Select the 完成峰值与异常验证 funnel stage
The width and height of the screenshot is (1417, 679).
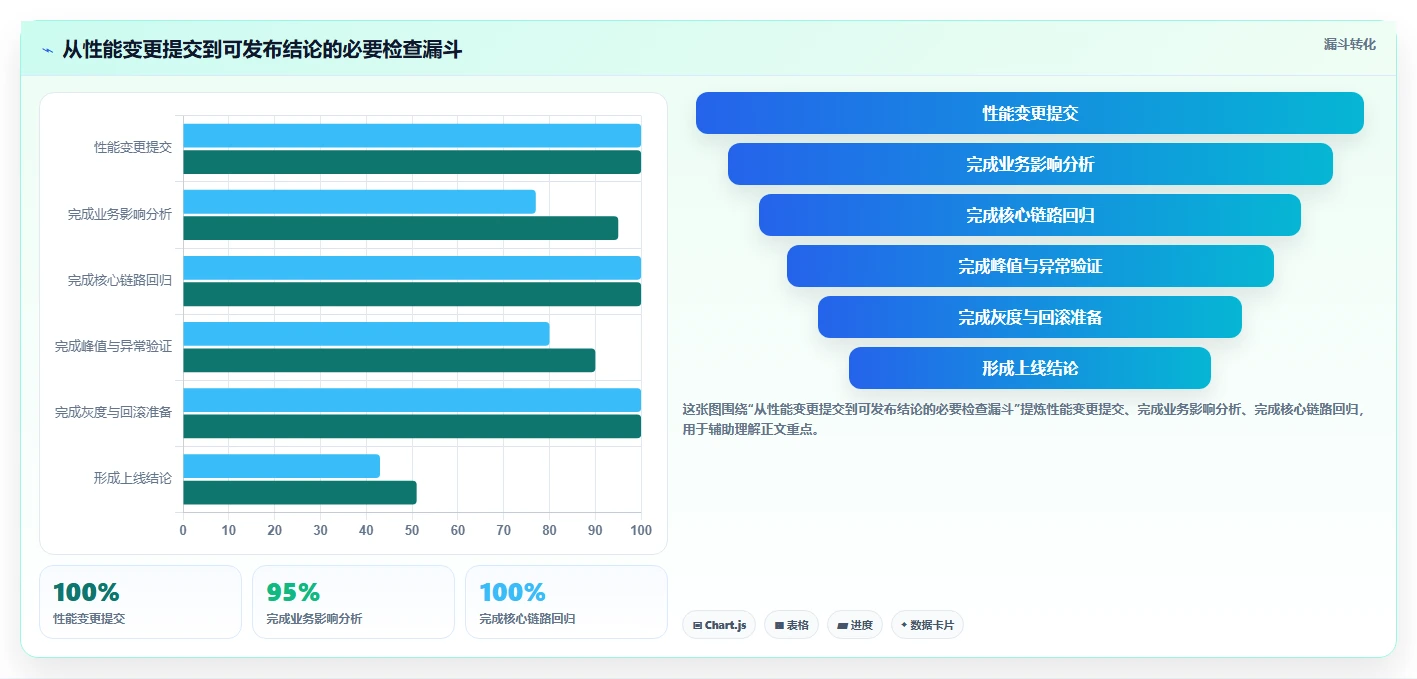[x=1030, y=266]
